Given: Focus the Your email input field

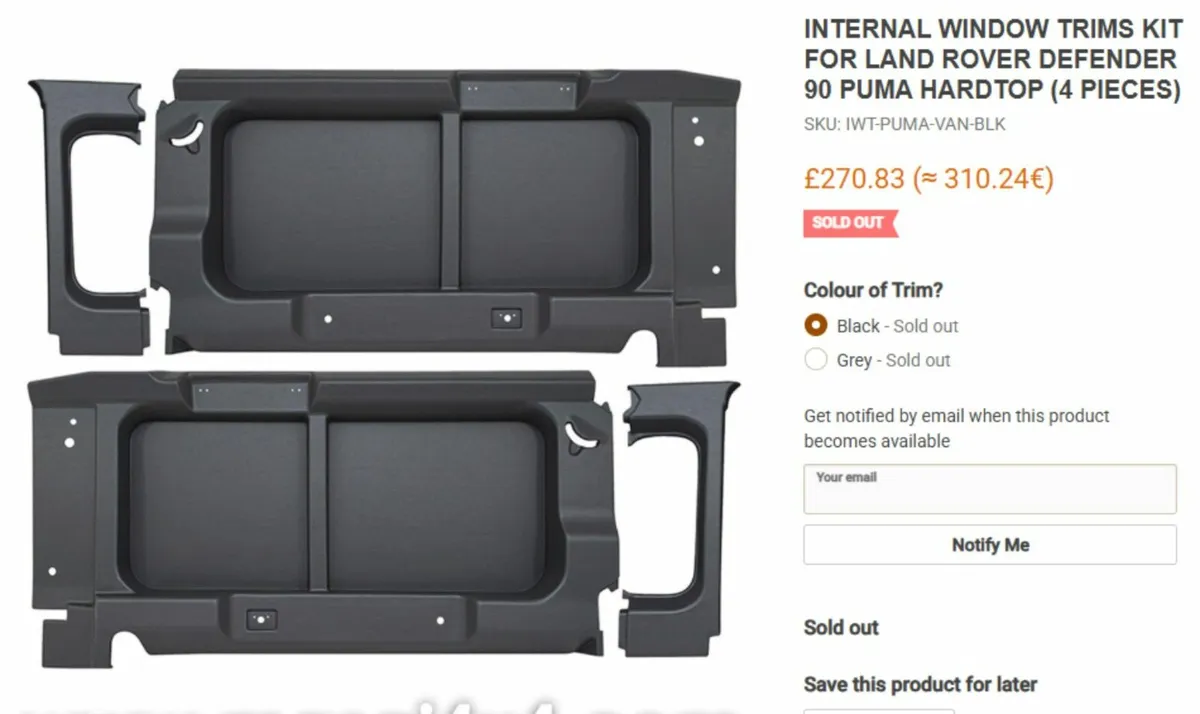Looking at the screenshot, I should (989, 489).
